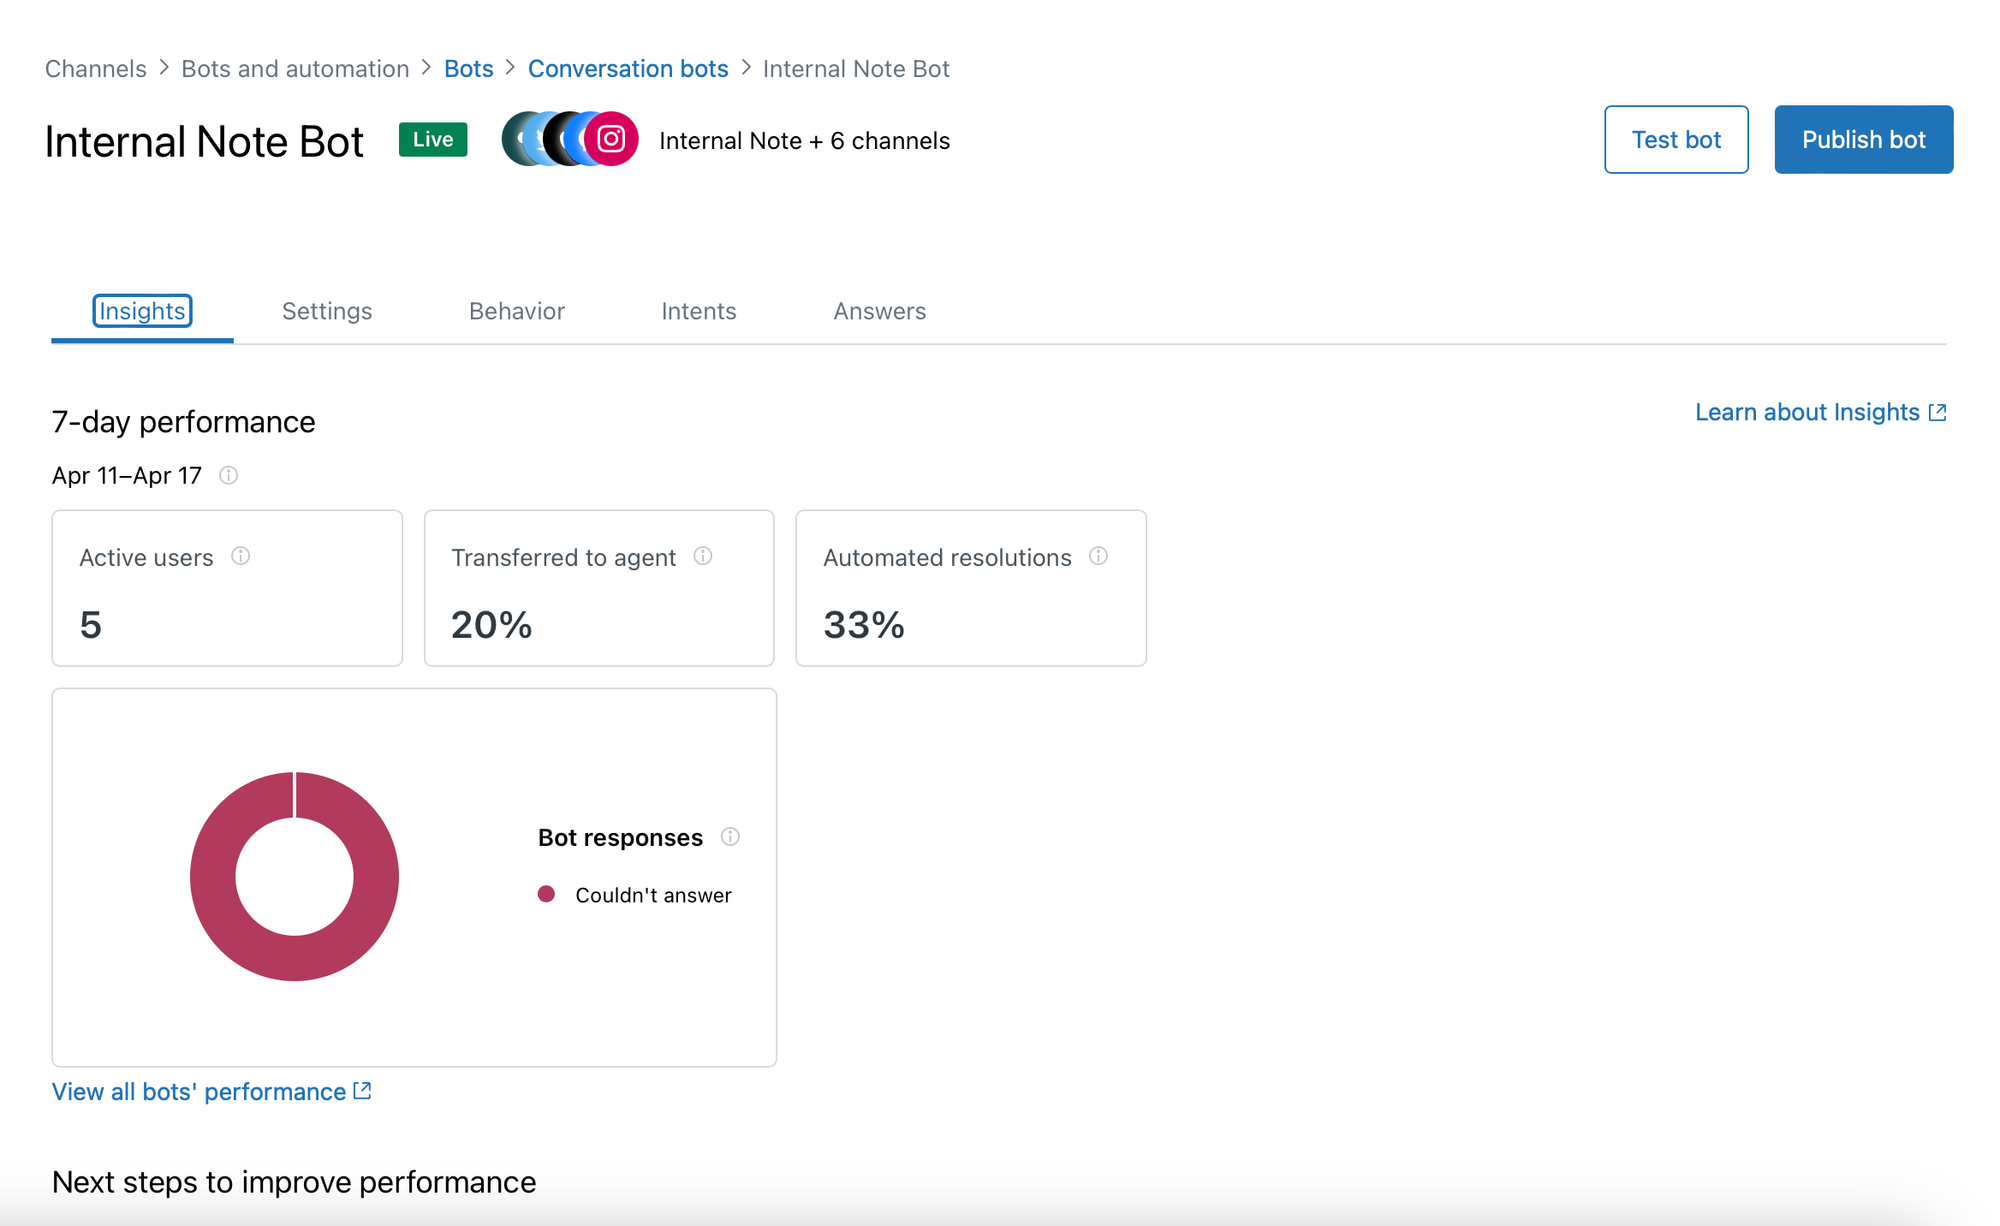Click info icon next to Bot responses

(730, 837)
